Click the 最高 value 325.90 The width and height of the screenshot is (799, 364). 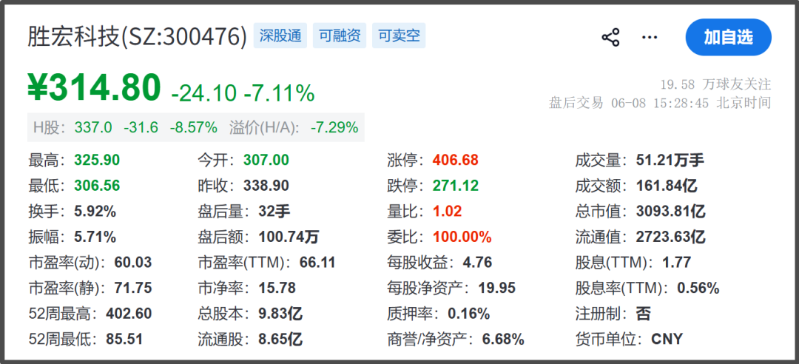click(97, 161)
